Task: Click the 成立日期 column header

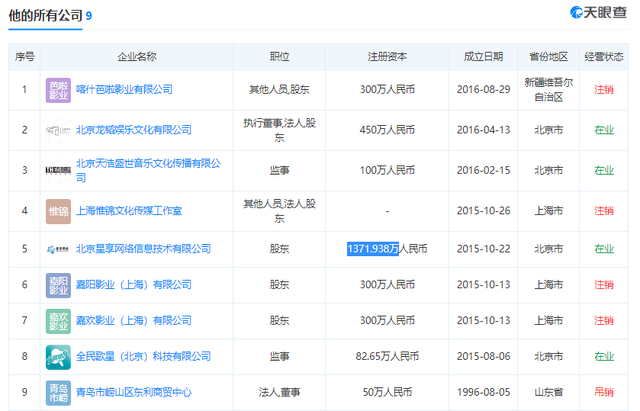Action: [483, 56]
